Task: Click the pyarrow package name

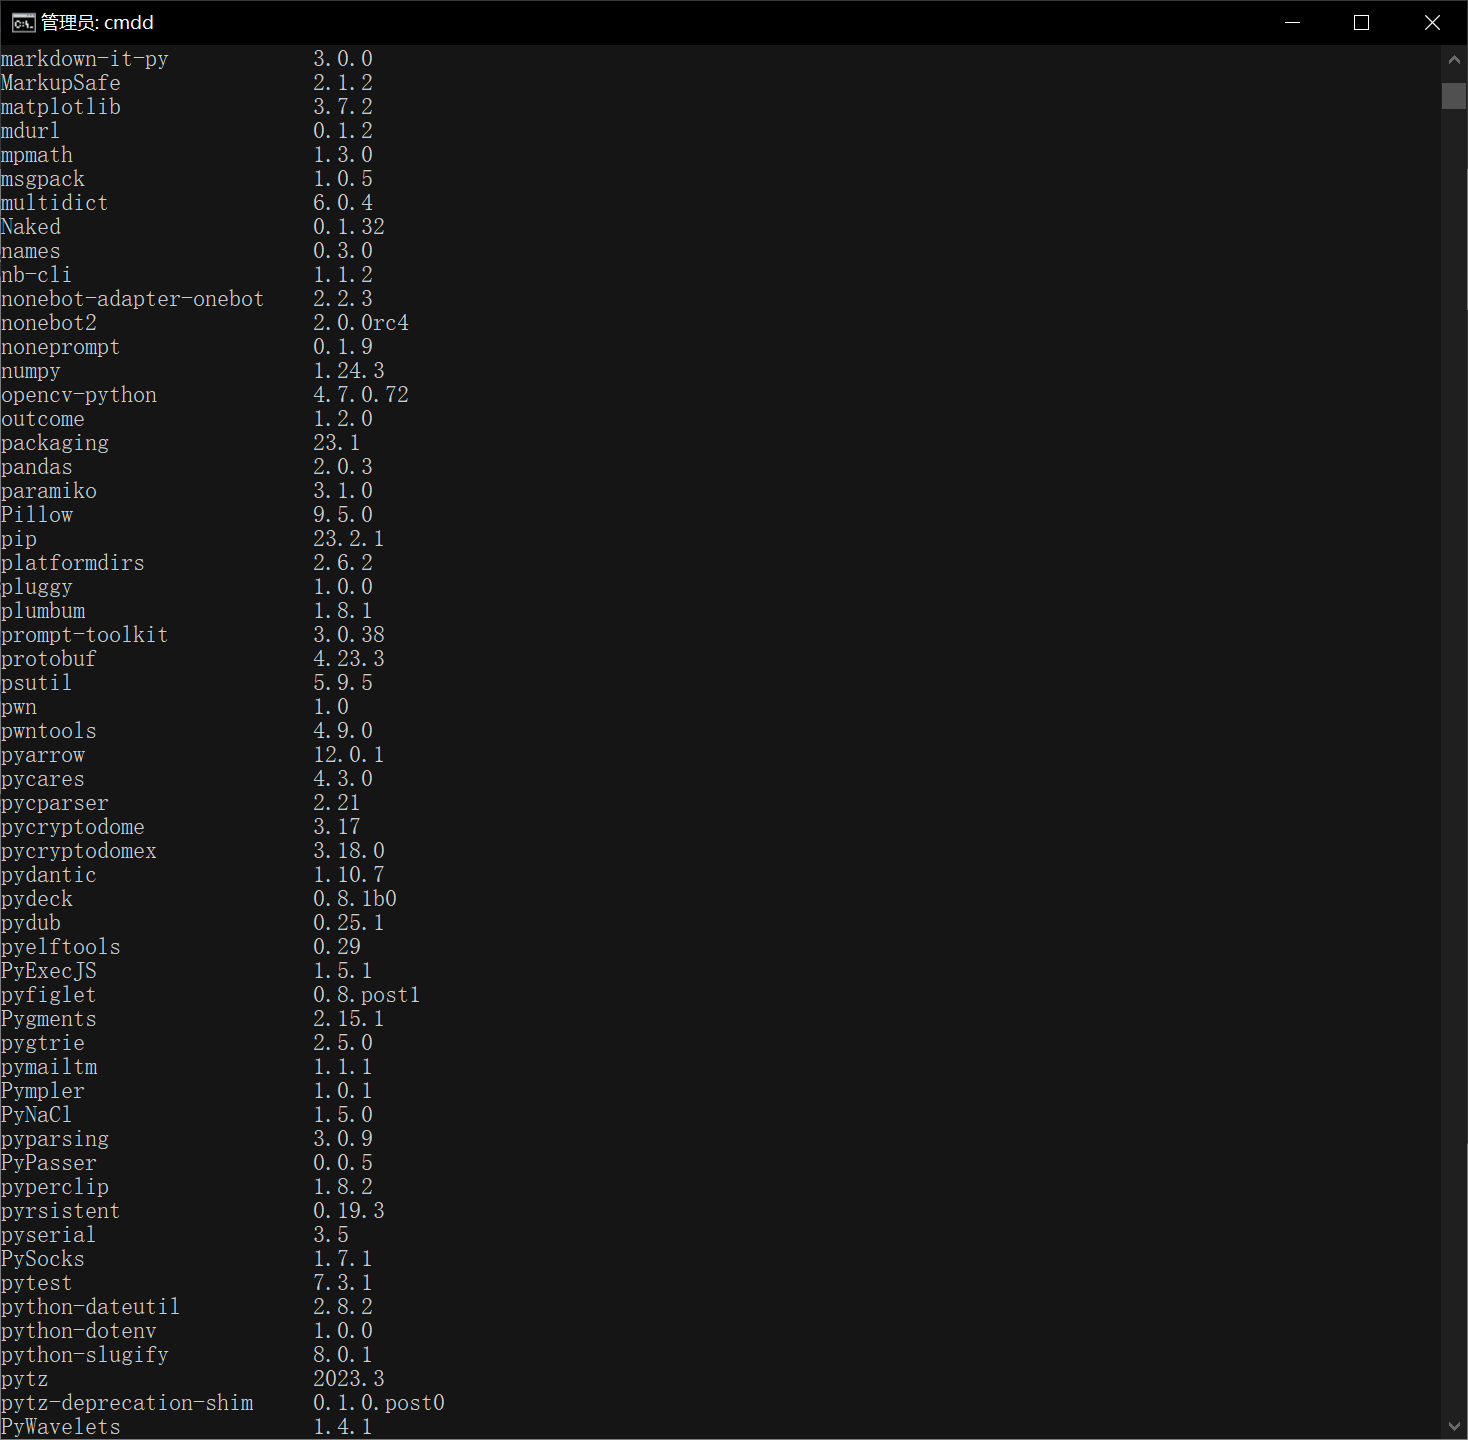Action: (x=43, y=755)
